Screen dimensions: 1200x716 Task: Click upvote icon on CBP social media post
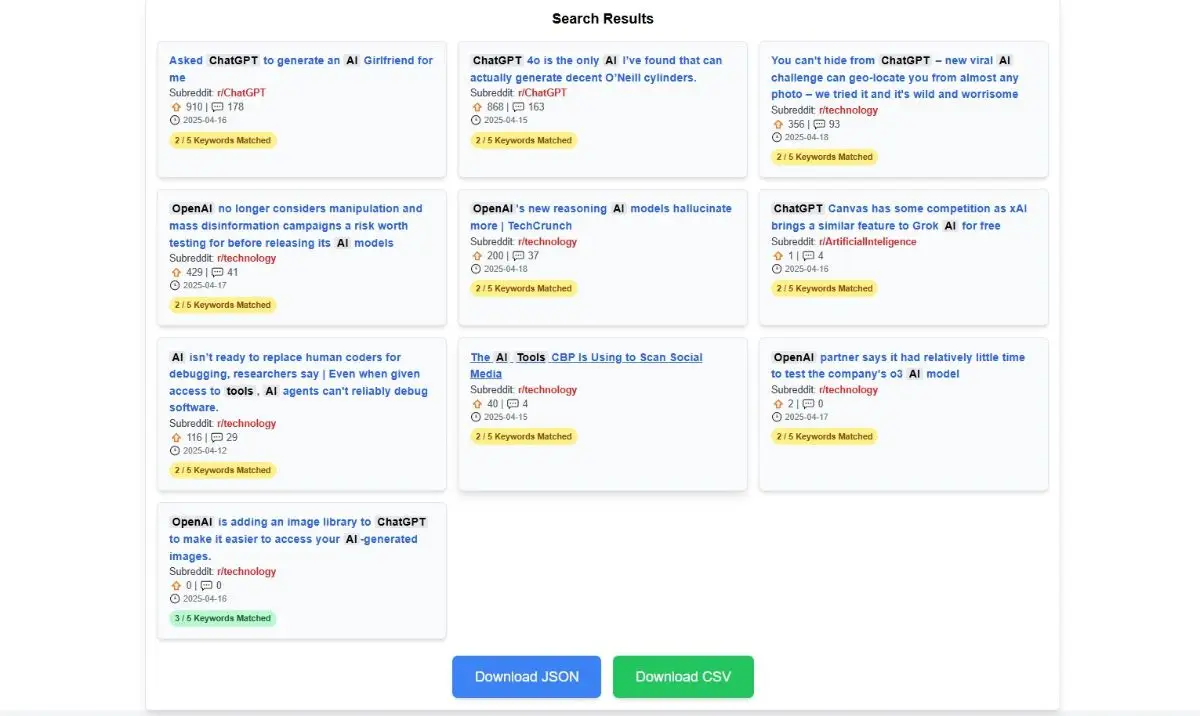point(476,404)
